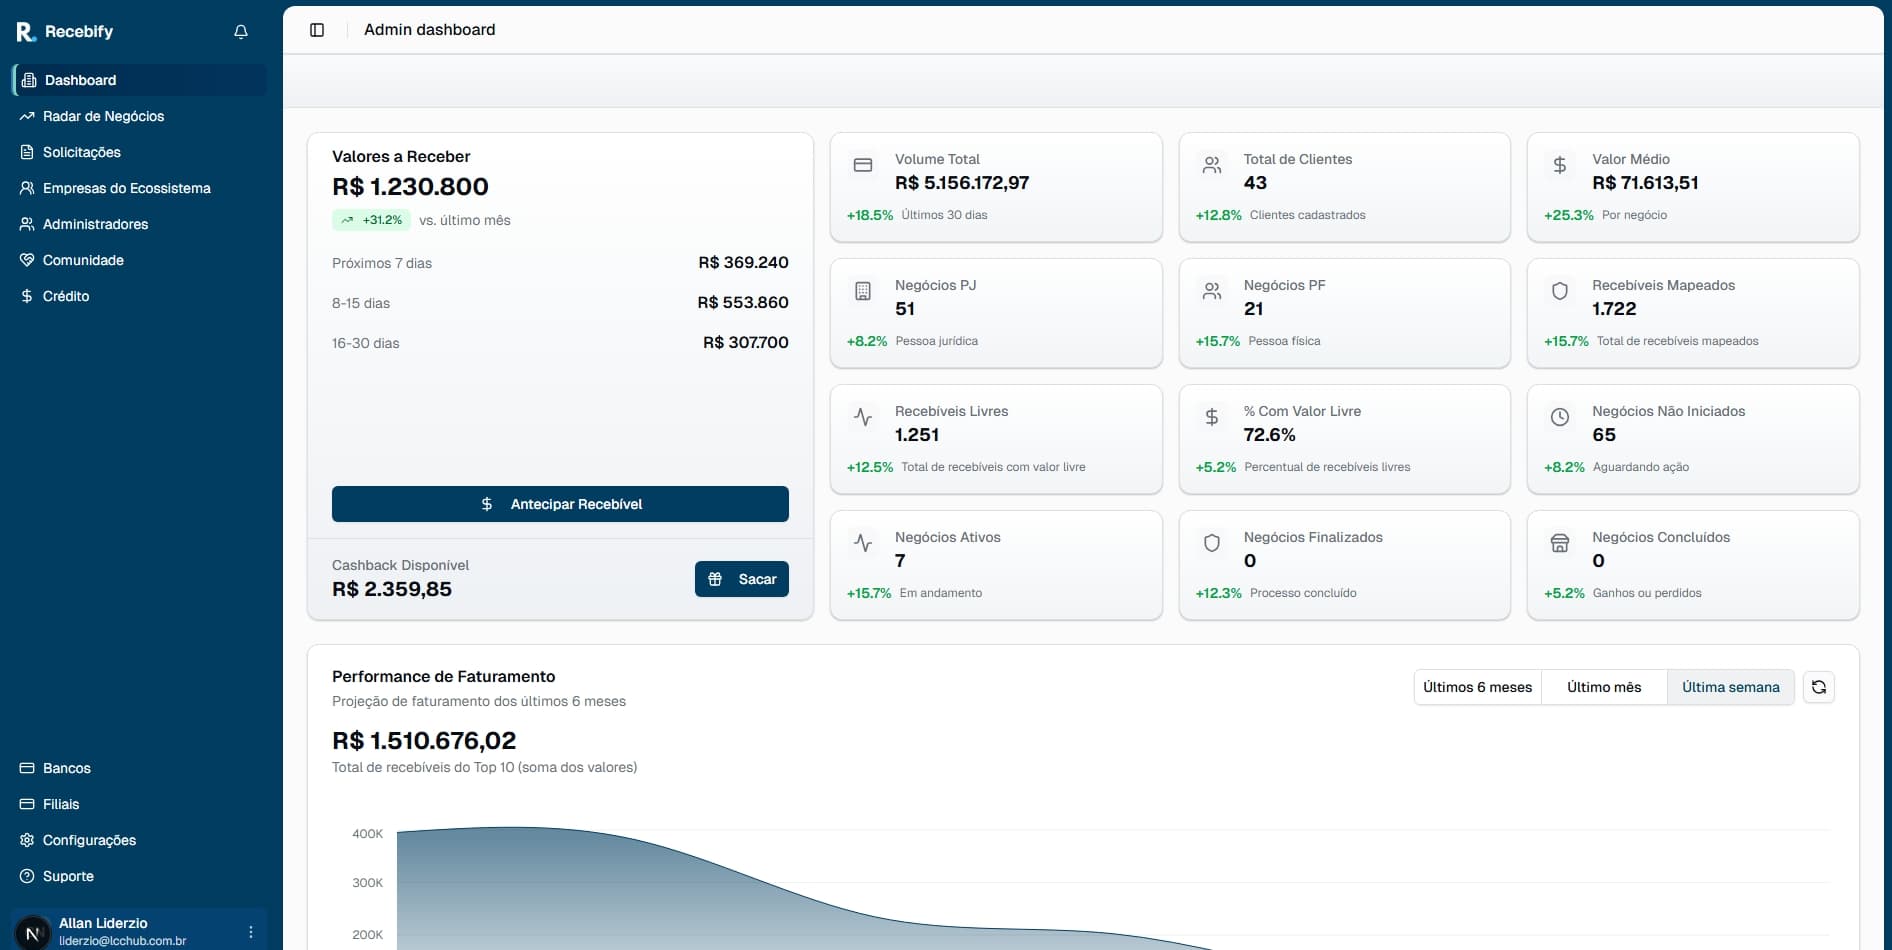Click the +31.2% growth badge
The height and width of the screenshot is (950, 1892).
(x=371, y=220)
